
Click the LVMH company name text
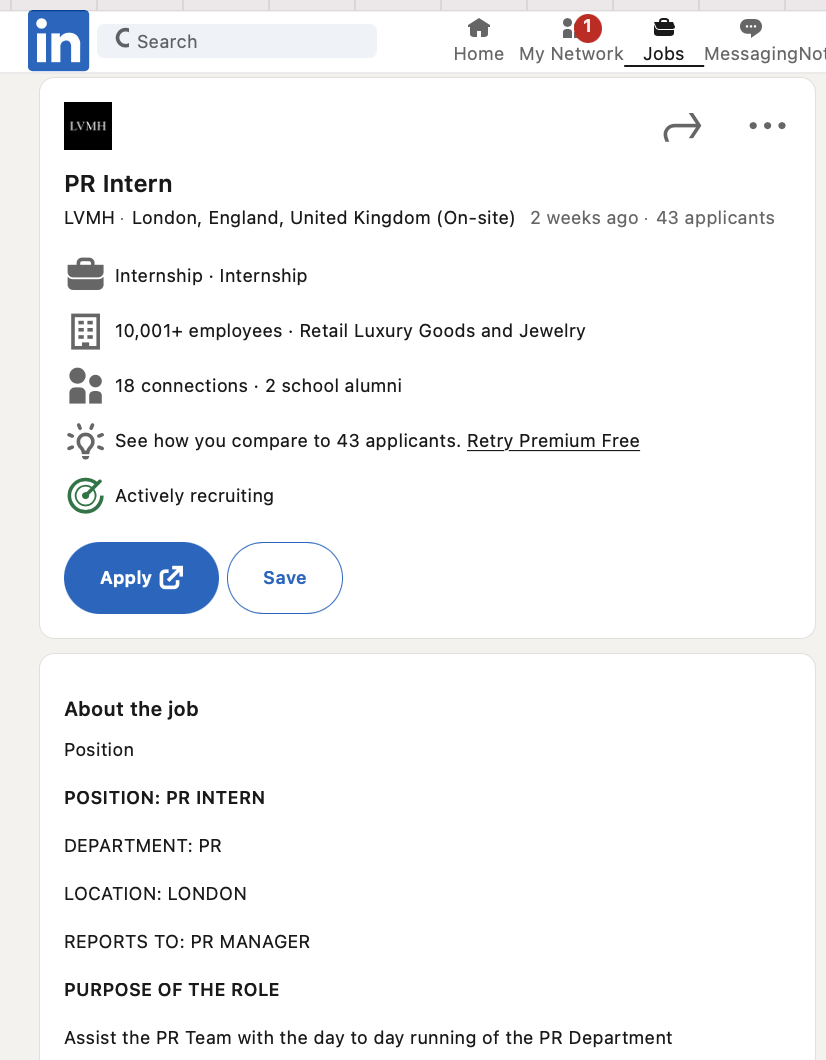click(89, 218)
